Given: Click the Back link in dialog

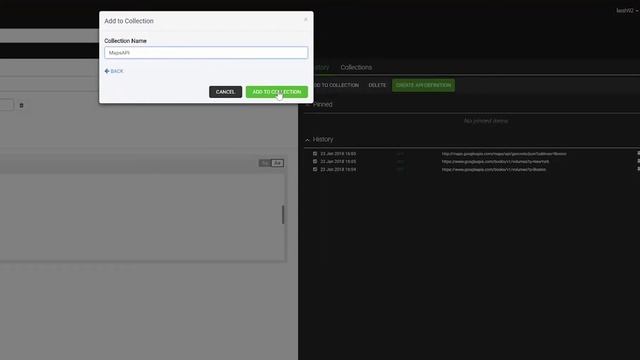Looking at the screenshot, I should pyautogui.click(x=114, y=71).
